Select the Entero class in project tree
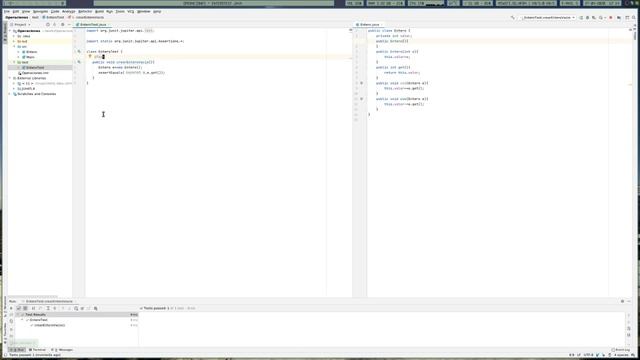This screenshot has height=360, width=640. [30, 52]
